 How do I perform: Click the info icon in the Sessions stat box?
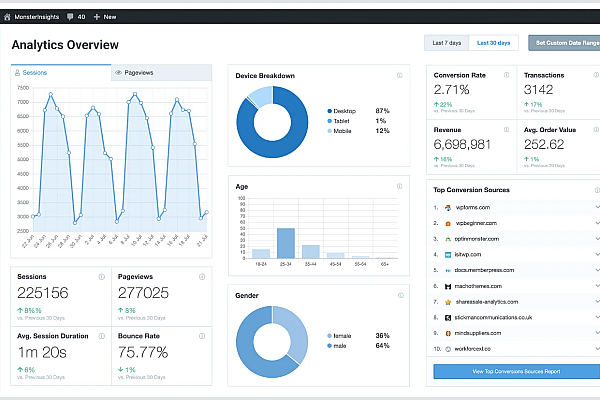[102, 276]
